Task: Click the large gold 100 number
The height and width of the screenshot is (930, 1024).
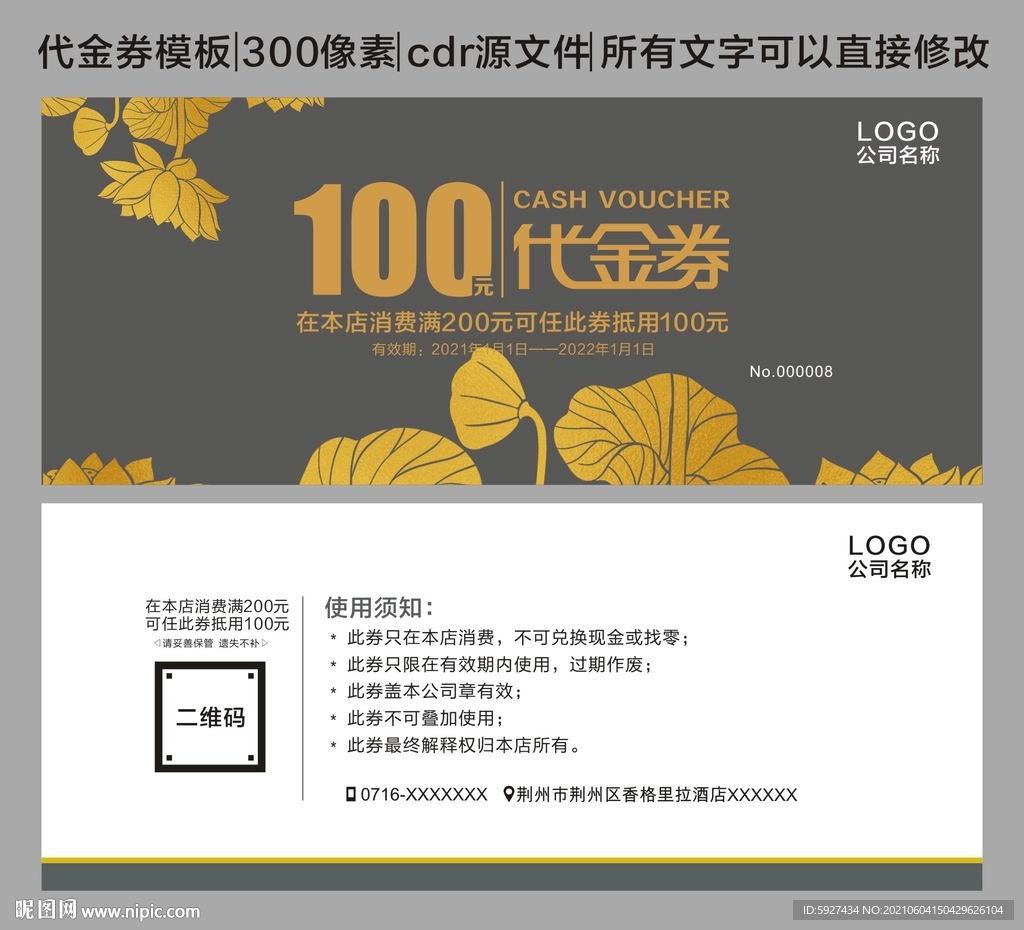Action: point(392,238)
